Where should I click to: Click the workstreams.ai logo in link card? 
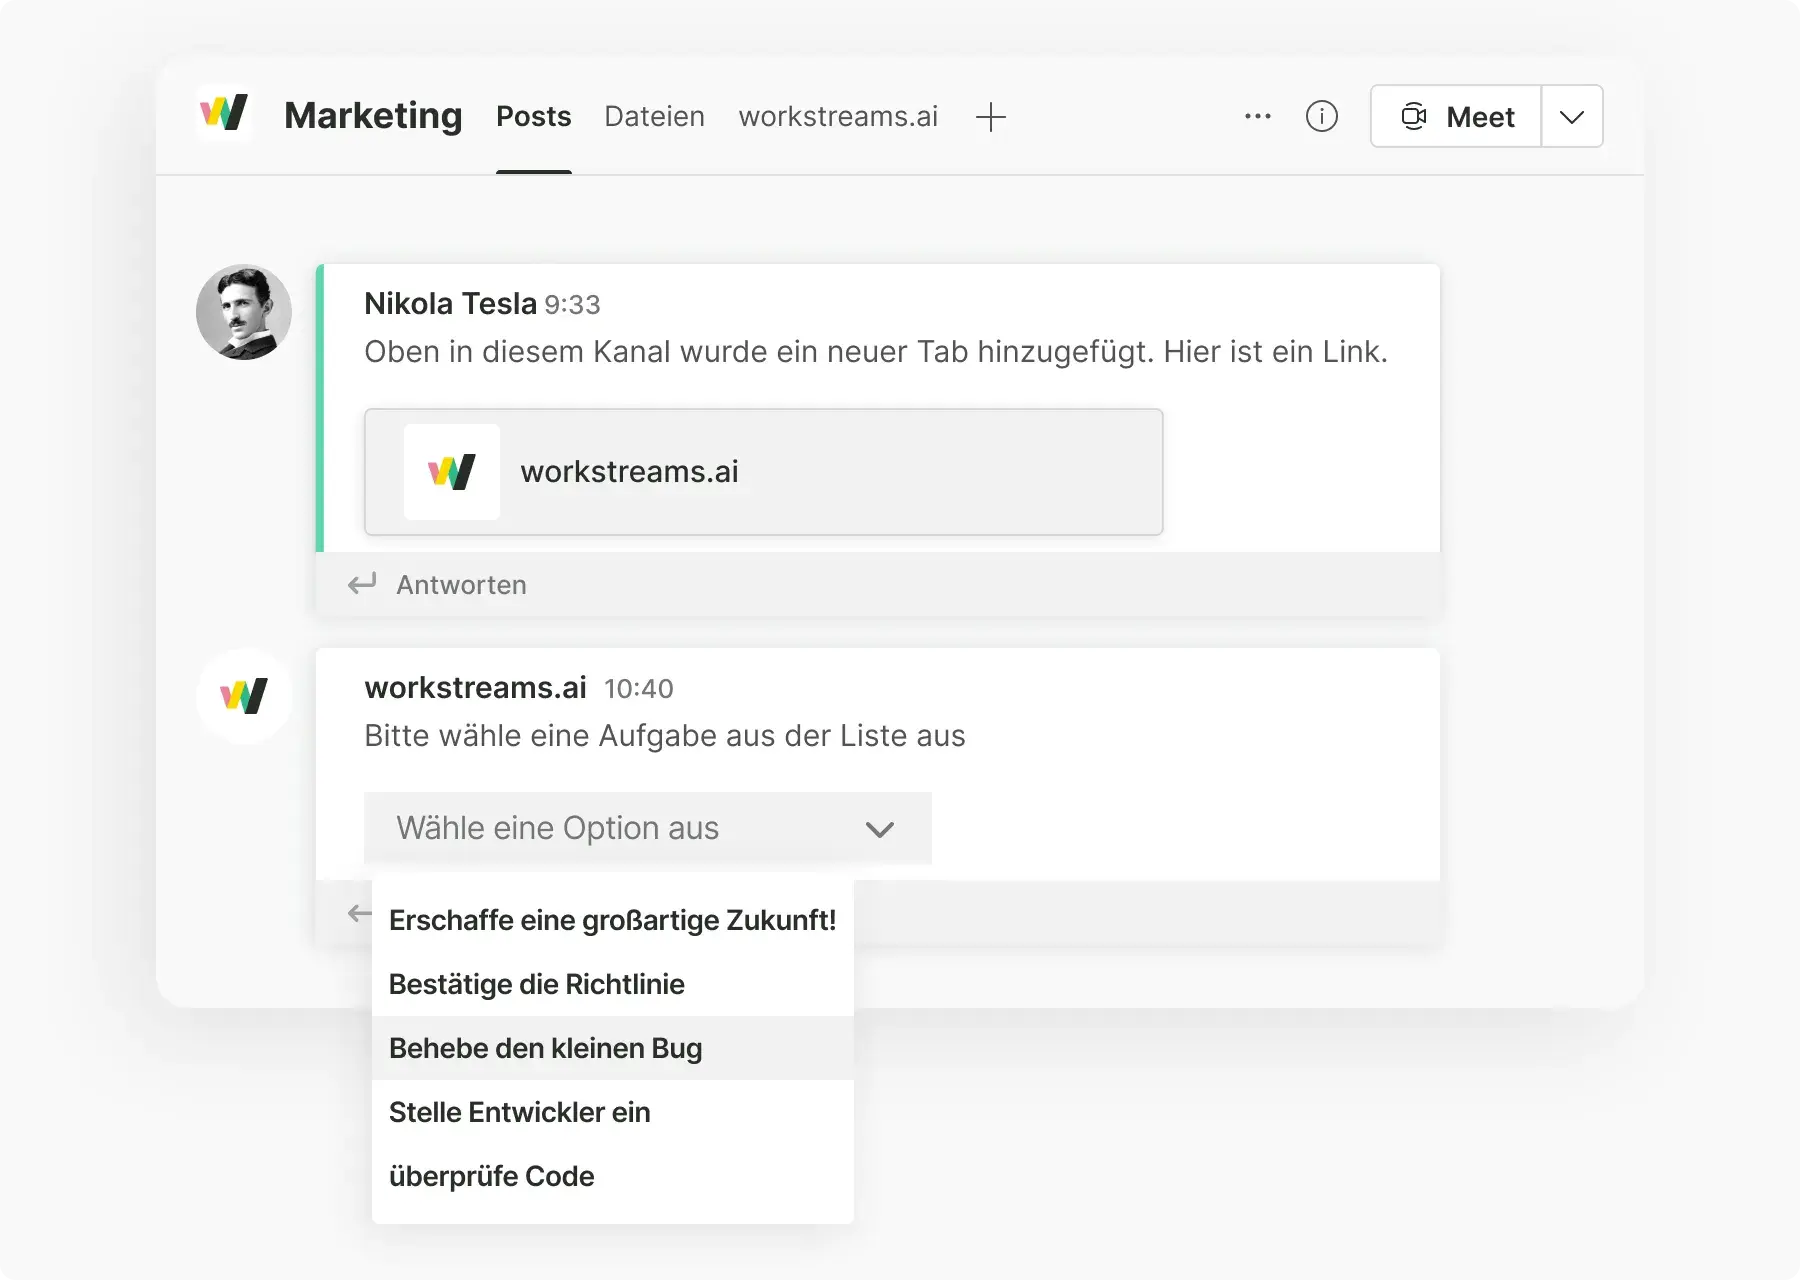(452, 472)
